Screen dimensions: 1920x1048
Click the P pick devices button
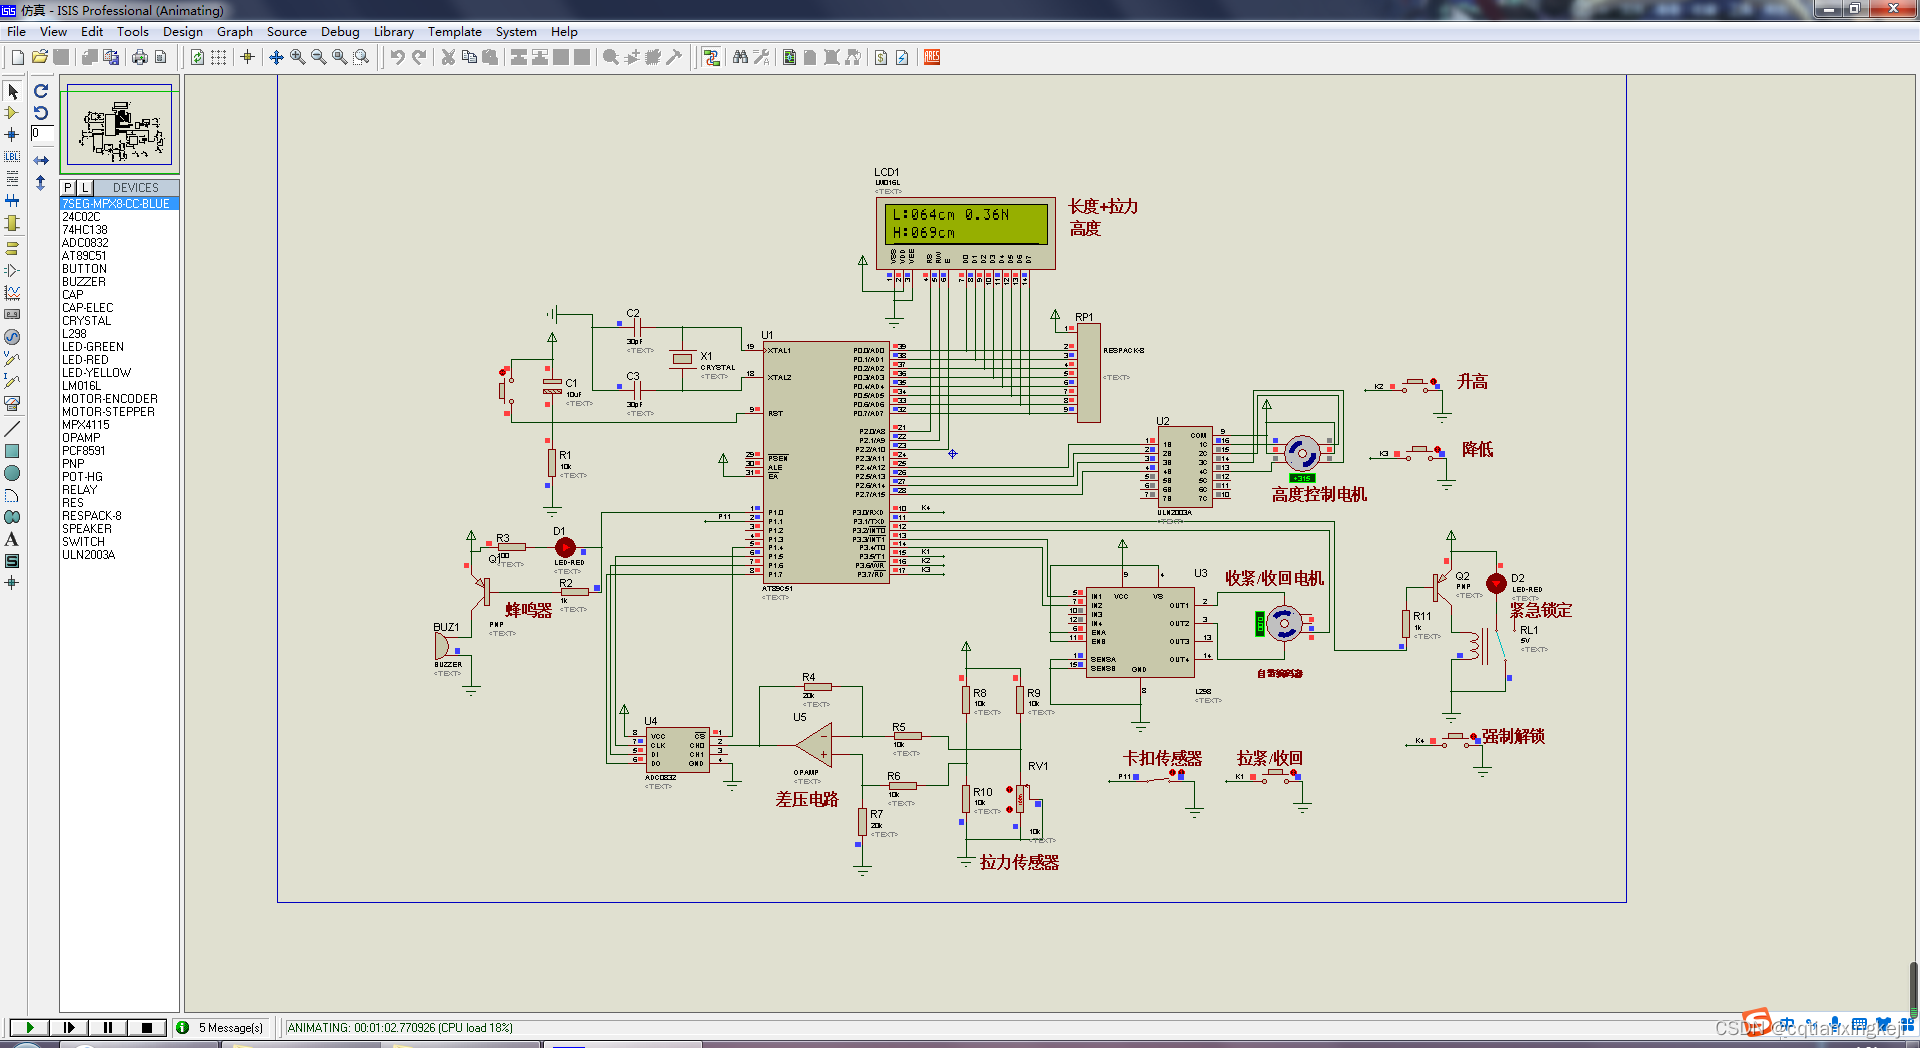(68, 187)
